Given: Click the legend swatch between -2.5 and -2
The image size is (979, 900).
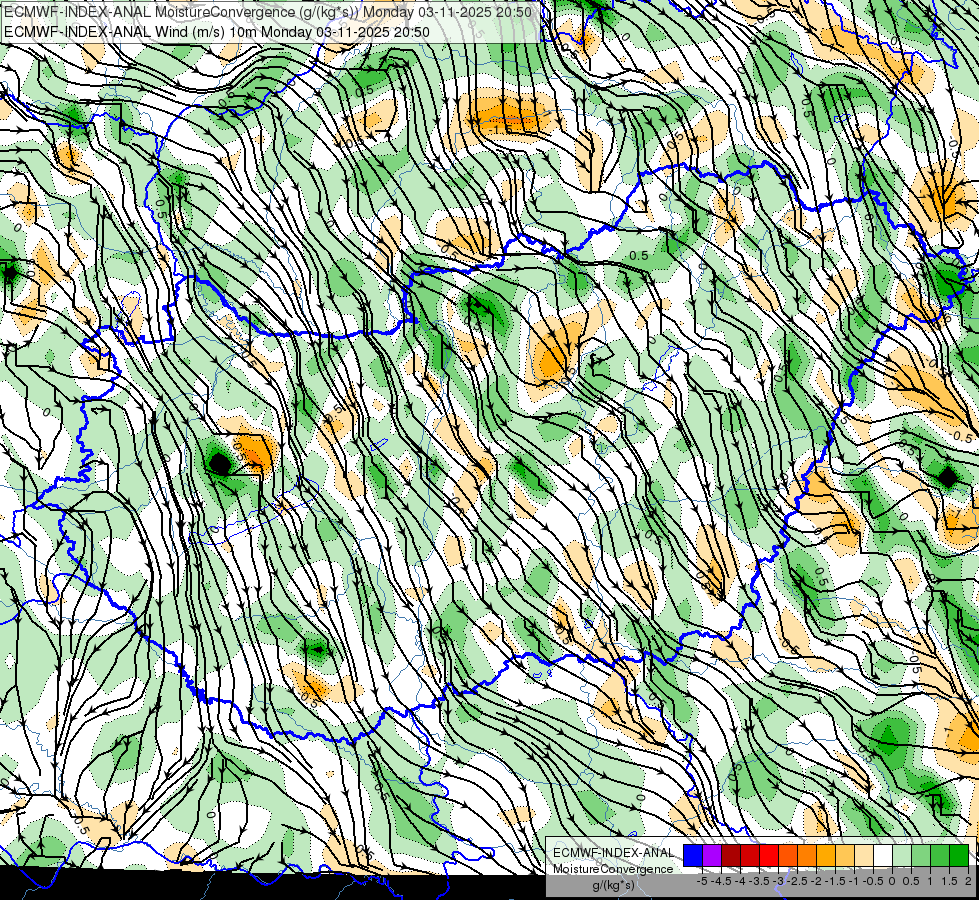Looking at the screenshot, I should tap(807, 855).
